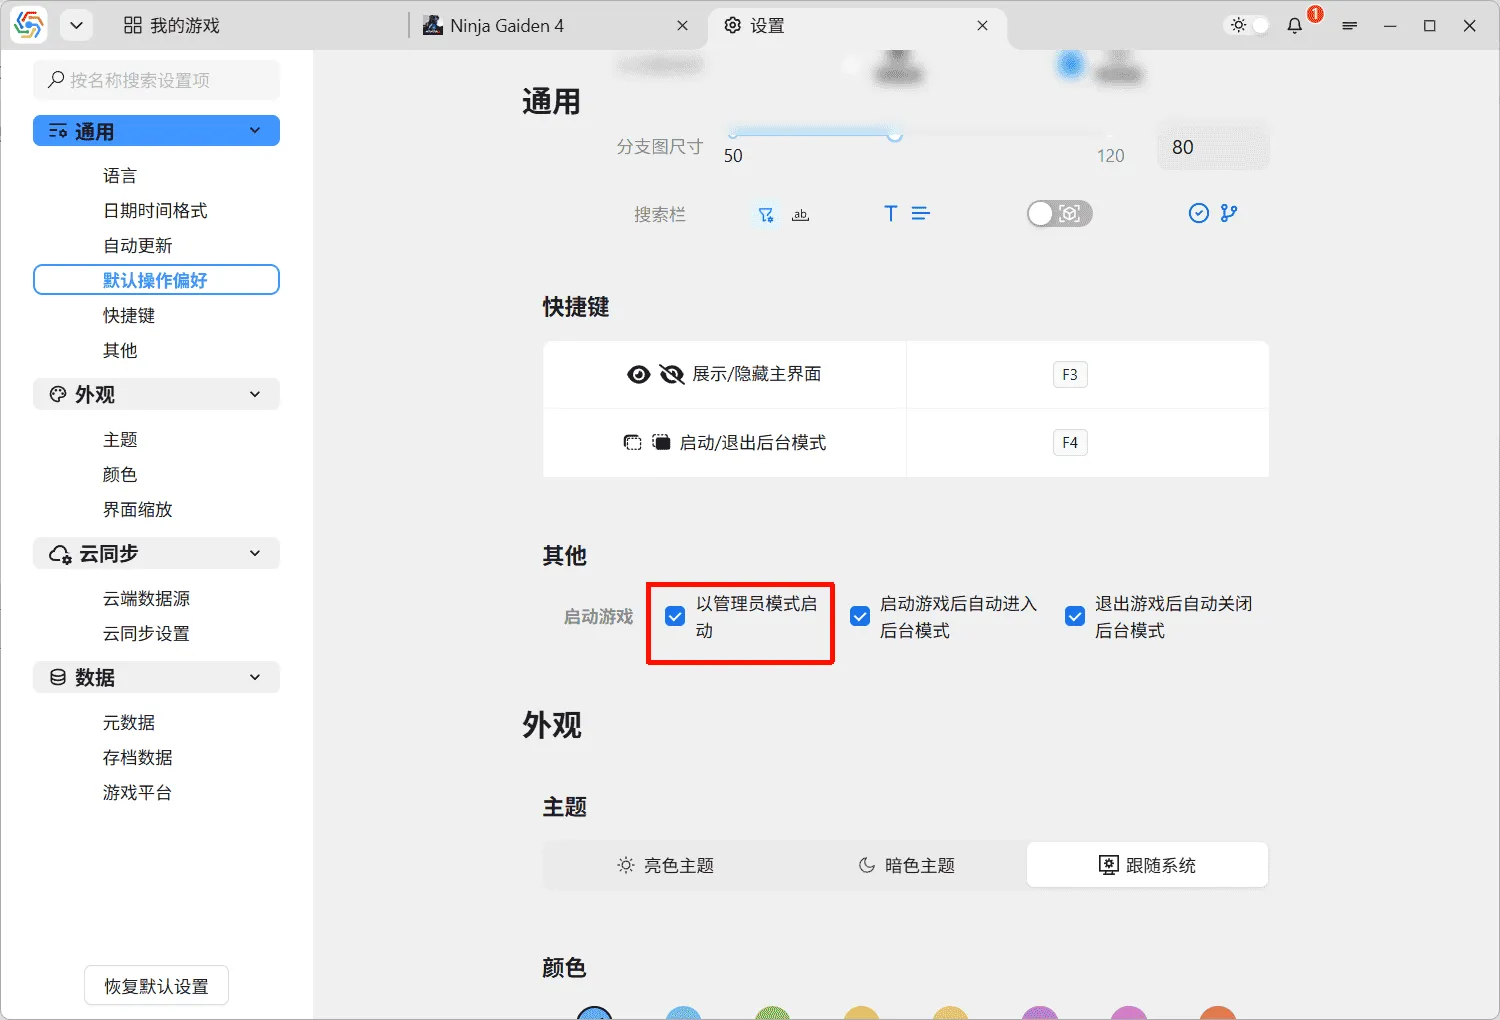Viewport: 1500px width, 1020px height.
Task: Collapse the 云同步 section
Action: coord(255,553)
